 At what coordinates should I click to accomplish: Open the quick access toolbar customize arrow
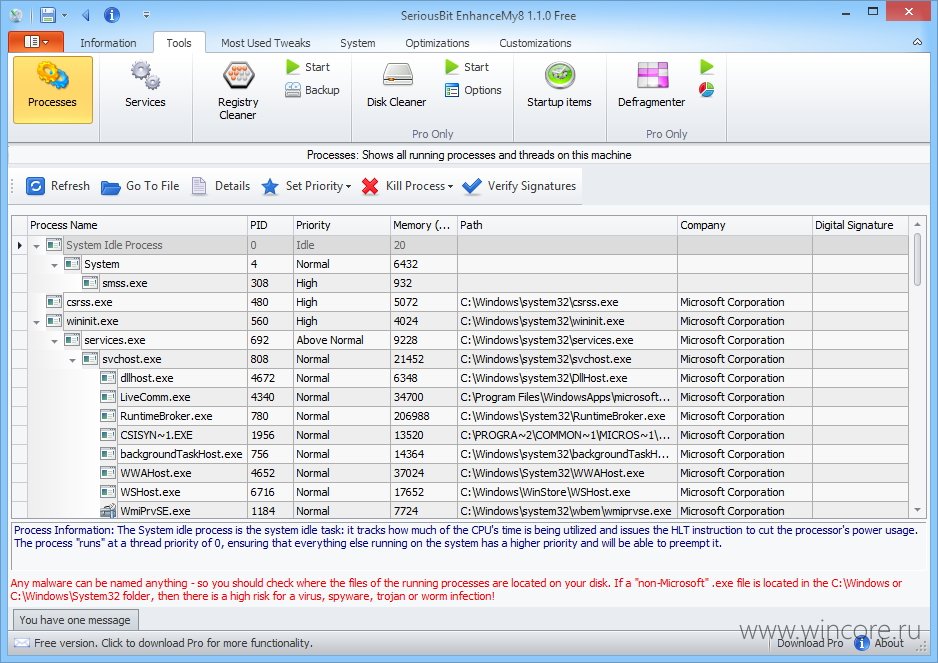coord(147,15)
